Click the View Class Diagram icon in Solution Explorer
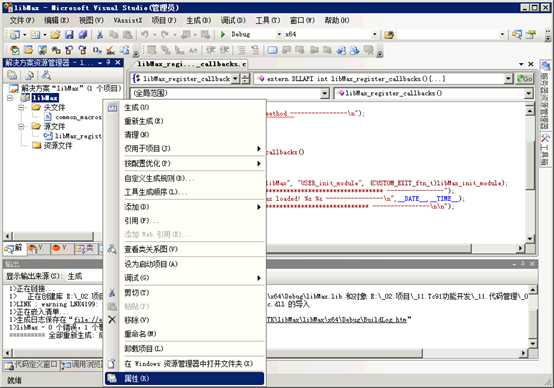Viewport: 554px width, 388px height. (46, 75)
